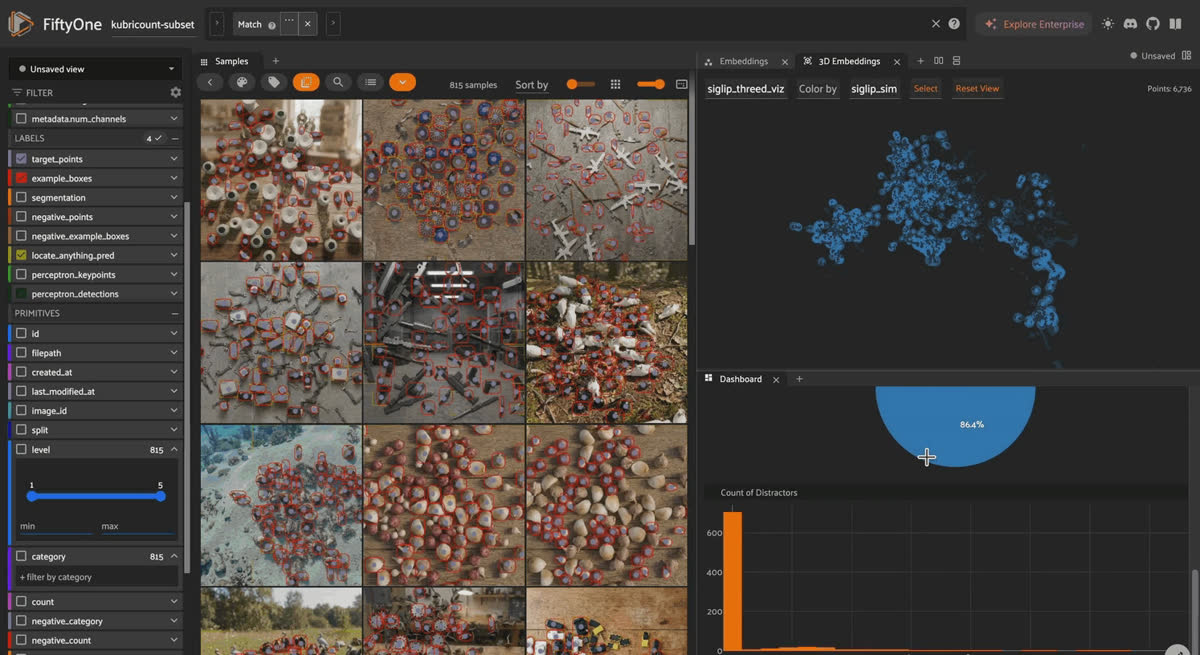
Task: Open the workspace layout icon beside Unsaved
Action: (1188, 56)
